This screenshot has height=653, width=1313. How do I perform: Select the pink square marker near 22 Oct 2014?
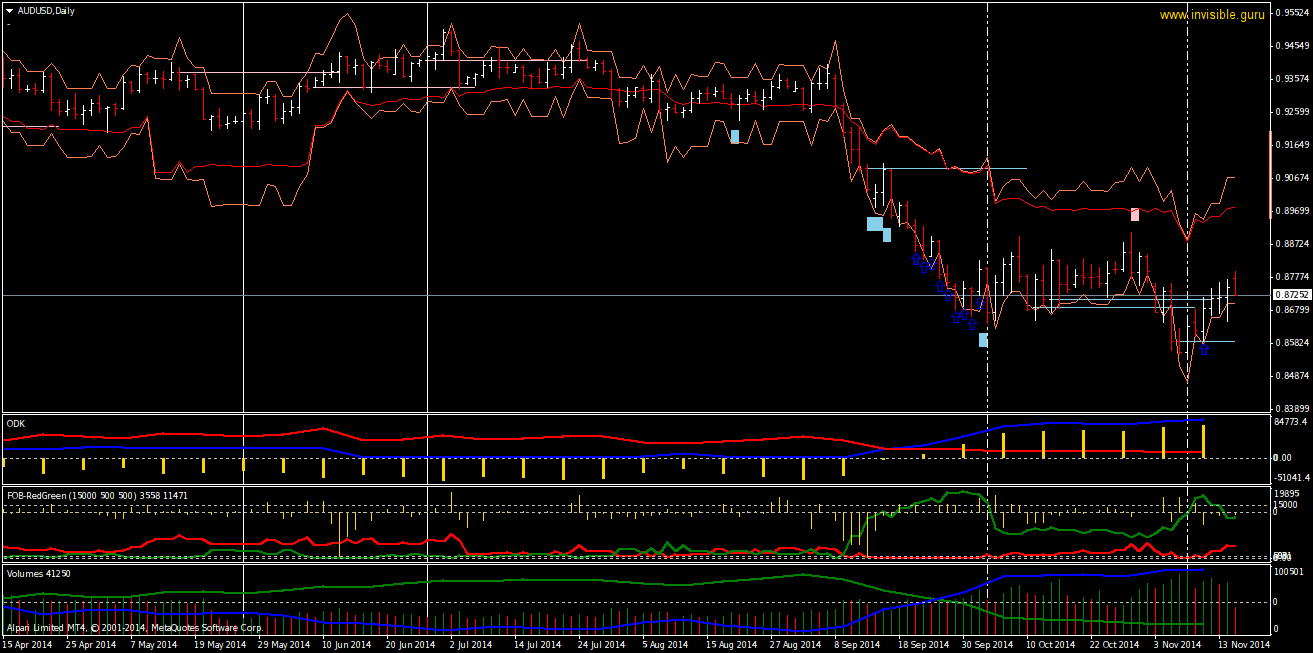(1135, 214)
